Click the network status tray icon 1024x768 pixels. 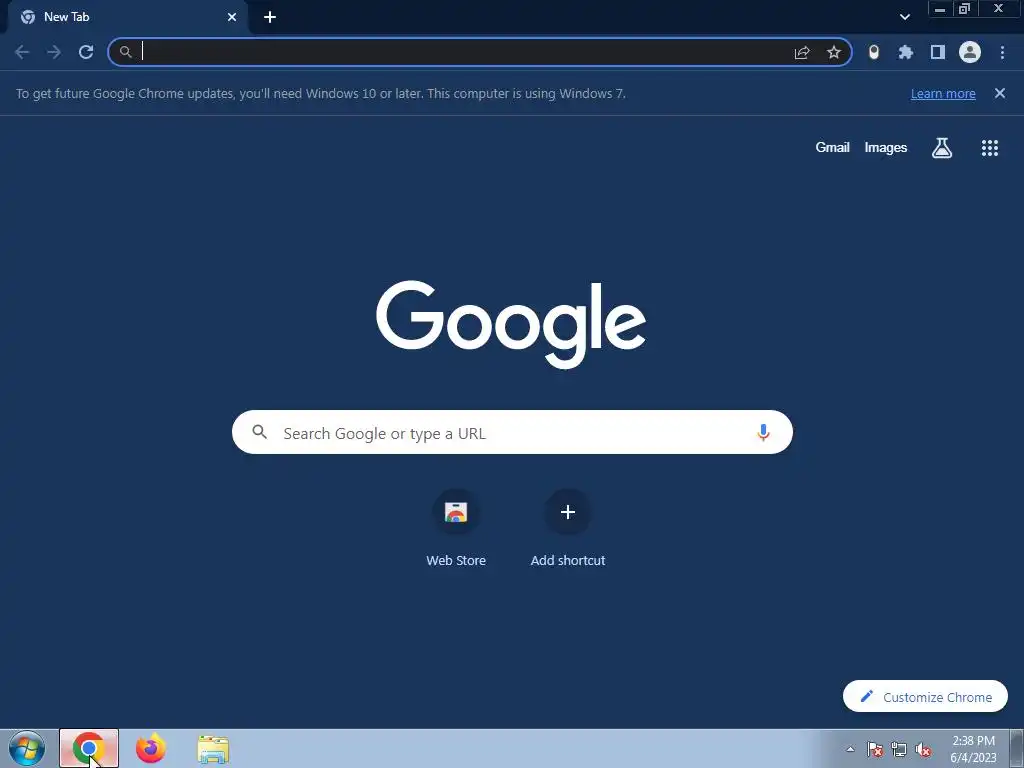899,749
